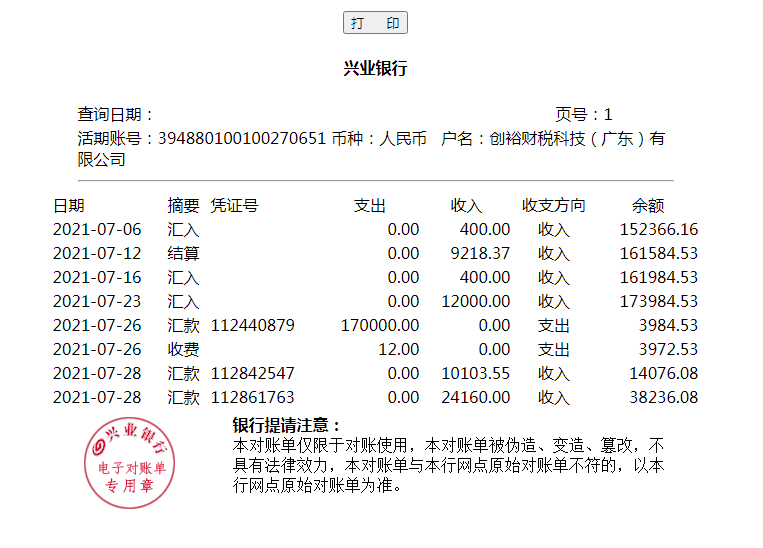The height and width of the screenshot is (548, 763).
Task: Click the 收费 summary cell
Action: click(183, 349)
